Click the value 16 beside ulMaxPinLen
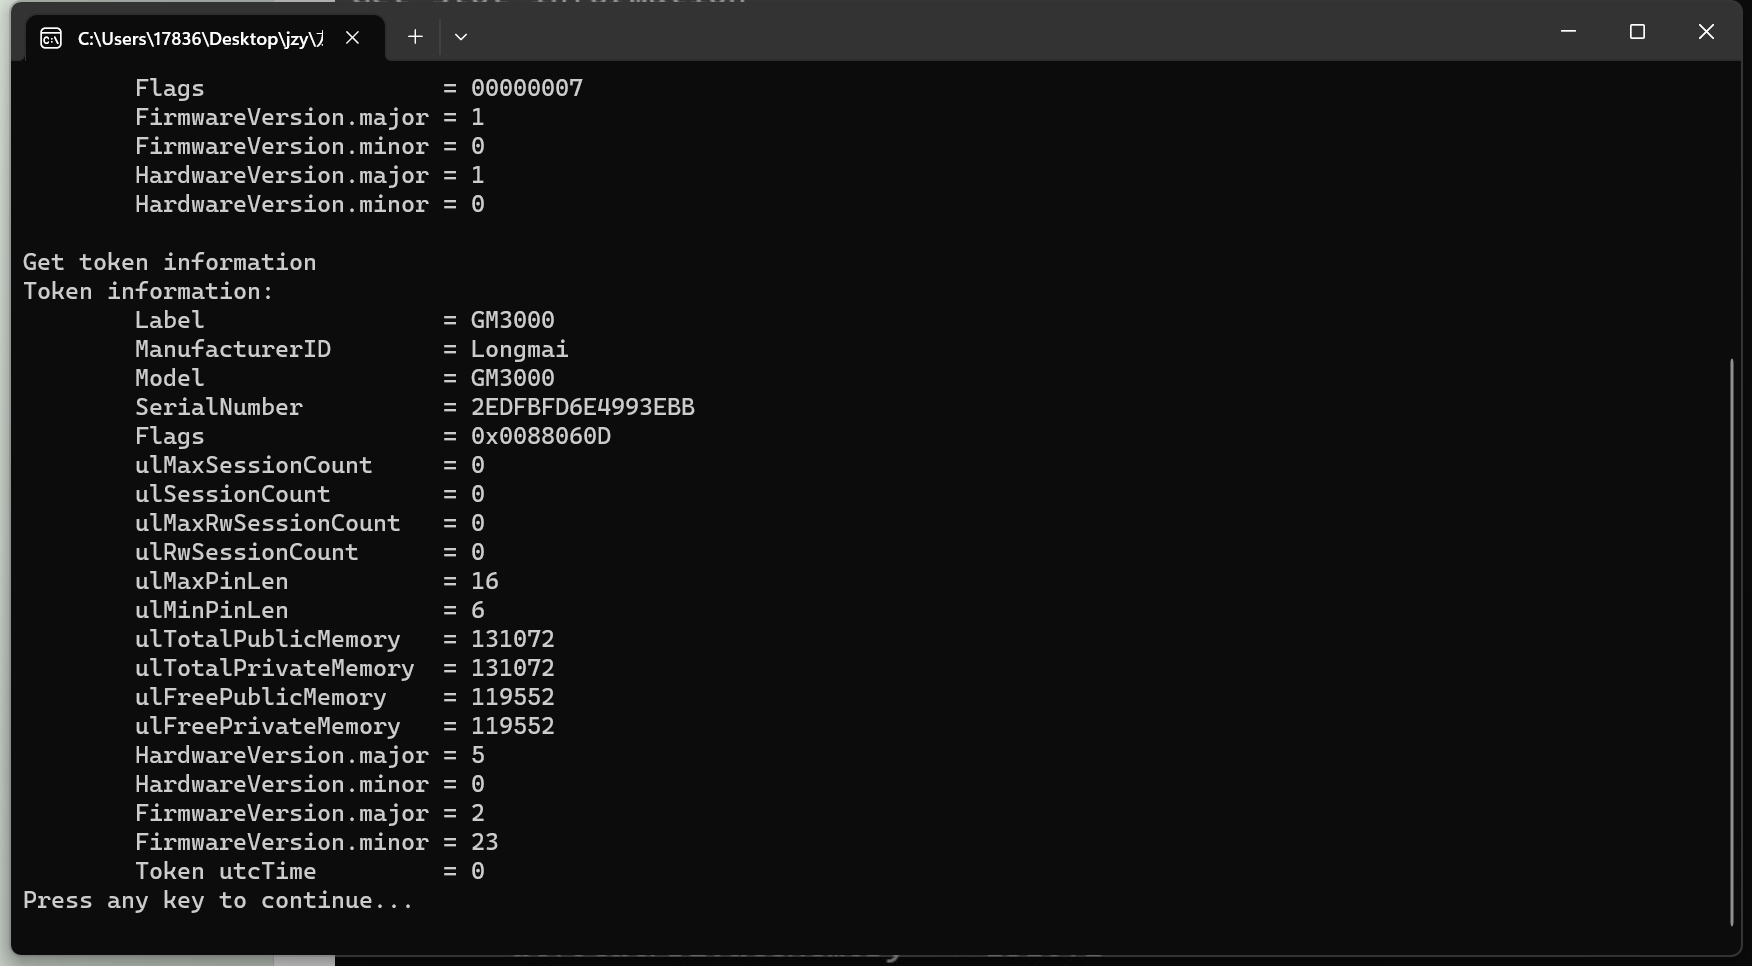 [x=485, y=581]
